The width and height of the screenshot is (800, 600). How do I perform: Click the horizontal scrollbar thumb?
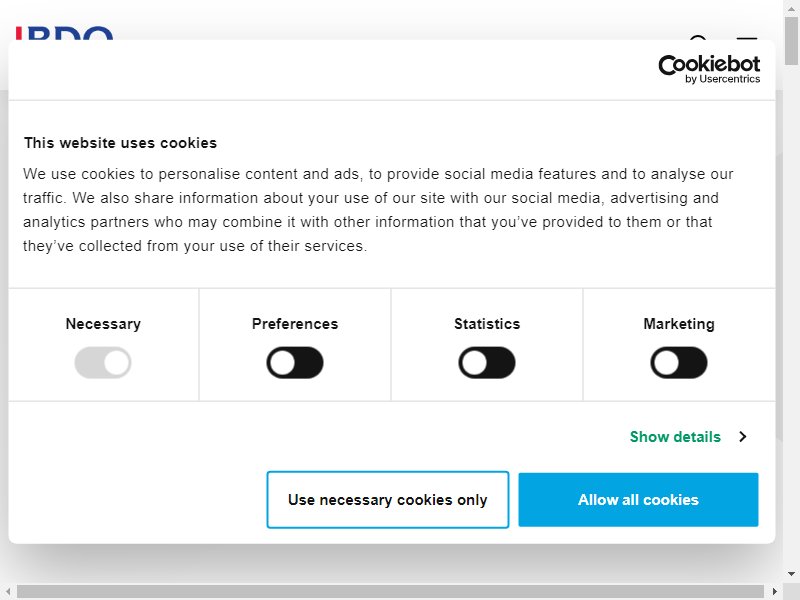pyautogui.click(x=390, y=591)
